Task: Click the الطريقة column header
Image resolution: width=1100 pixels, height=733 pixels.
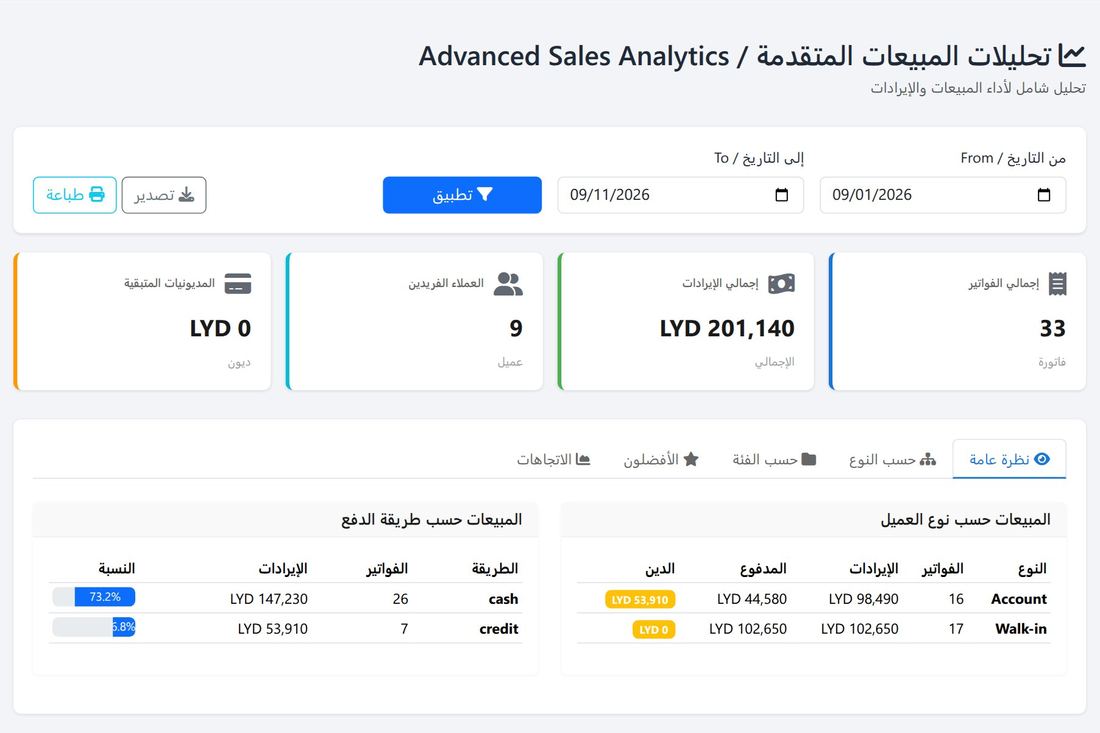Action: [495, 568]
